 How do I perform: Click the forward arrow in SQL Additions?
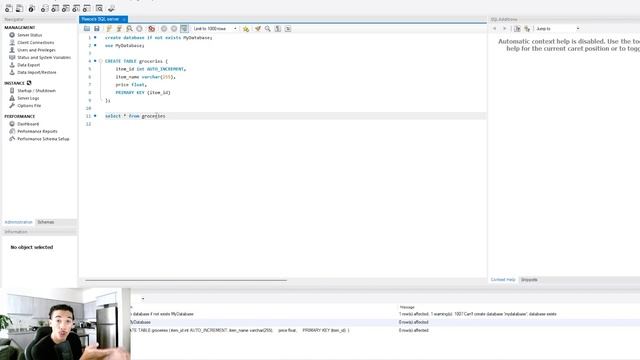click(504, 29)
